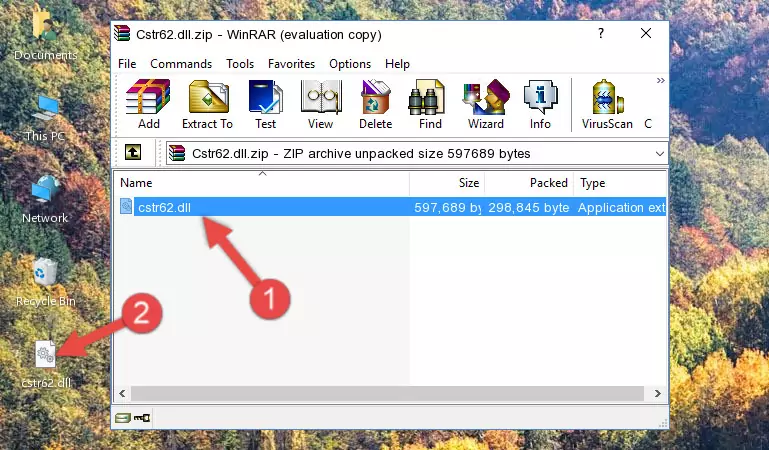Click the Extract To toolbar icon
Viewport: 769px width, 450px height.
coord(207,104)
